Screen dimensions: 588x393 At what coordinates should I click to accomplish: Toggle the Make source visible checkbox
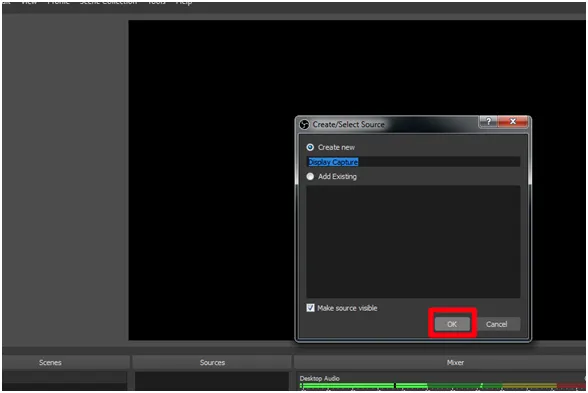(310, 308)
